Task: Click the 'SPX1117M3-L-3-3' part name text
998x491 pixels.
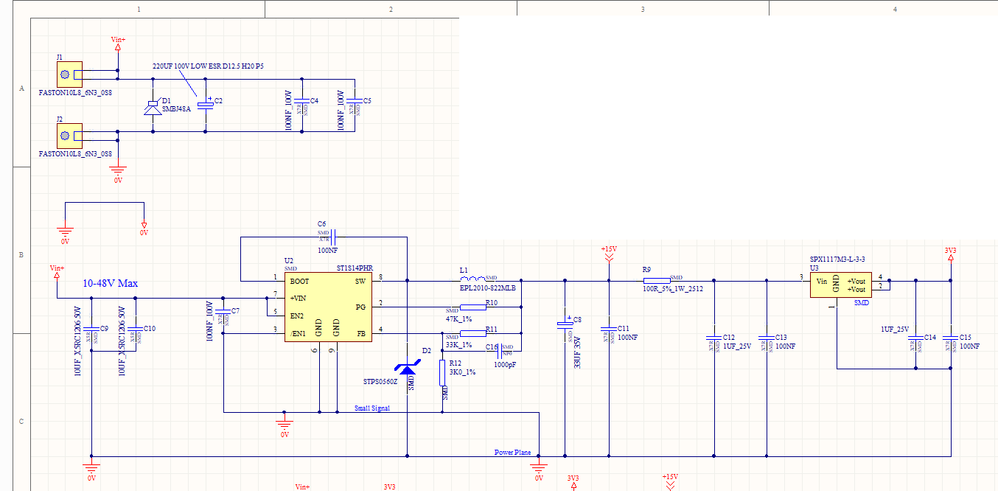Action: tap(837, 259)
